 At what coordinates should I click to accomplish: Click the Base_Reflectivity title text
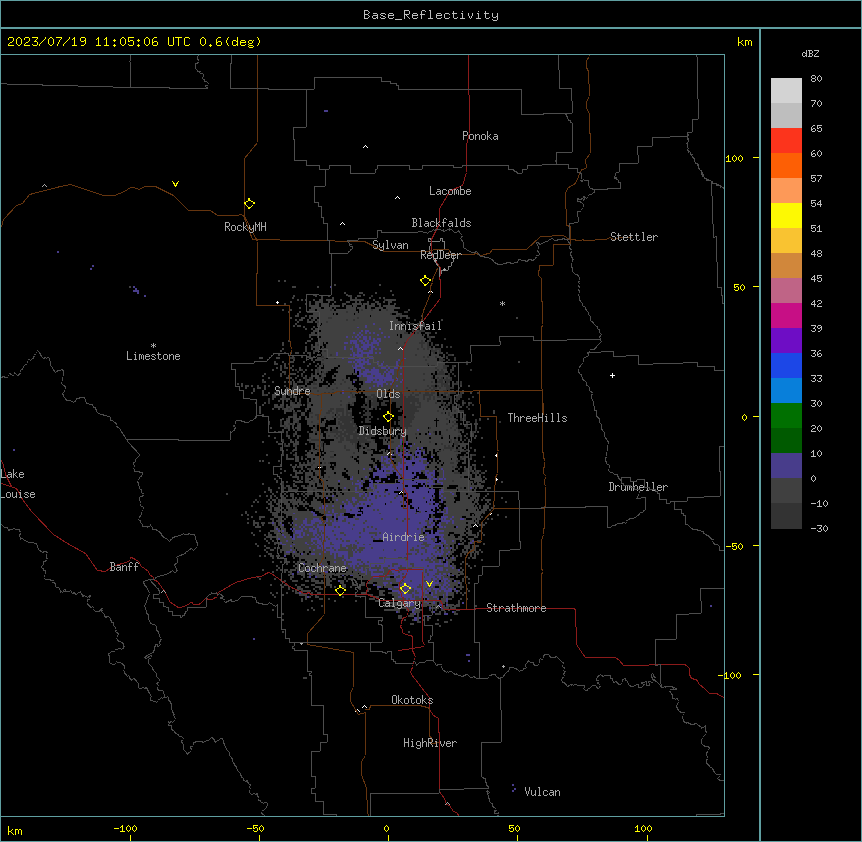point(431,15)
